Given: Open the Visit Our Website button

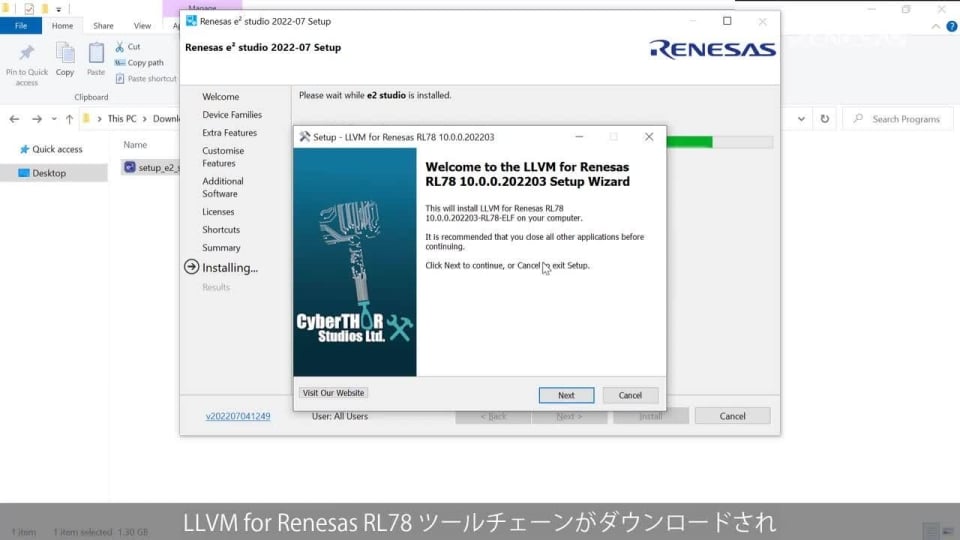Looking at the screenshot, I should [334, 393].
